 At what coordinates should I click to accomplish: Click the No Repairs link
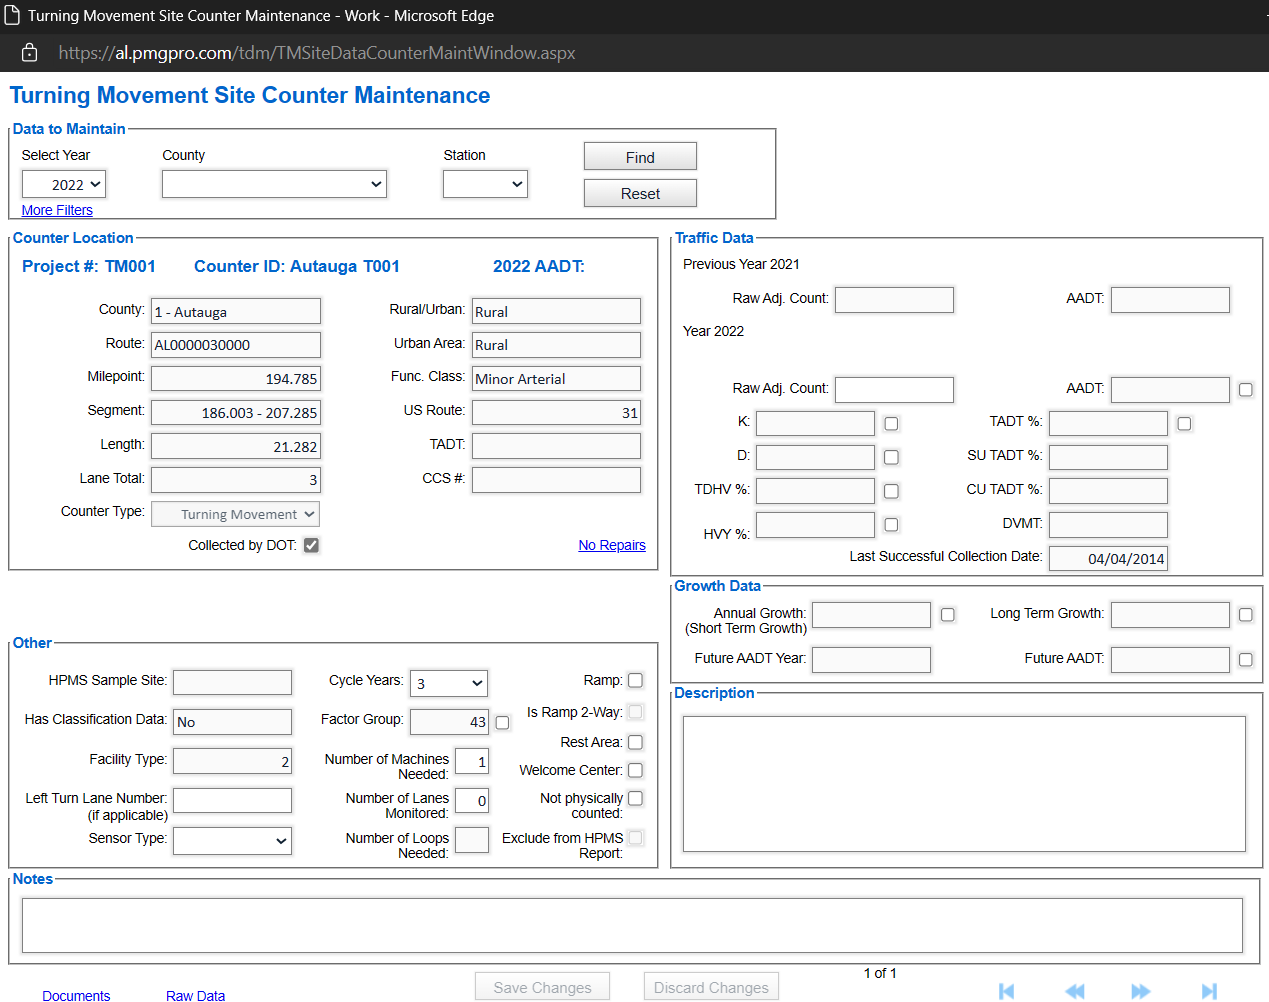pos(611,545)
